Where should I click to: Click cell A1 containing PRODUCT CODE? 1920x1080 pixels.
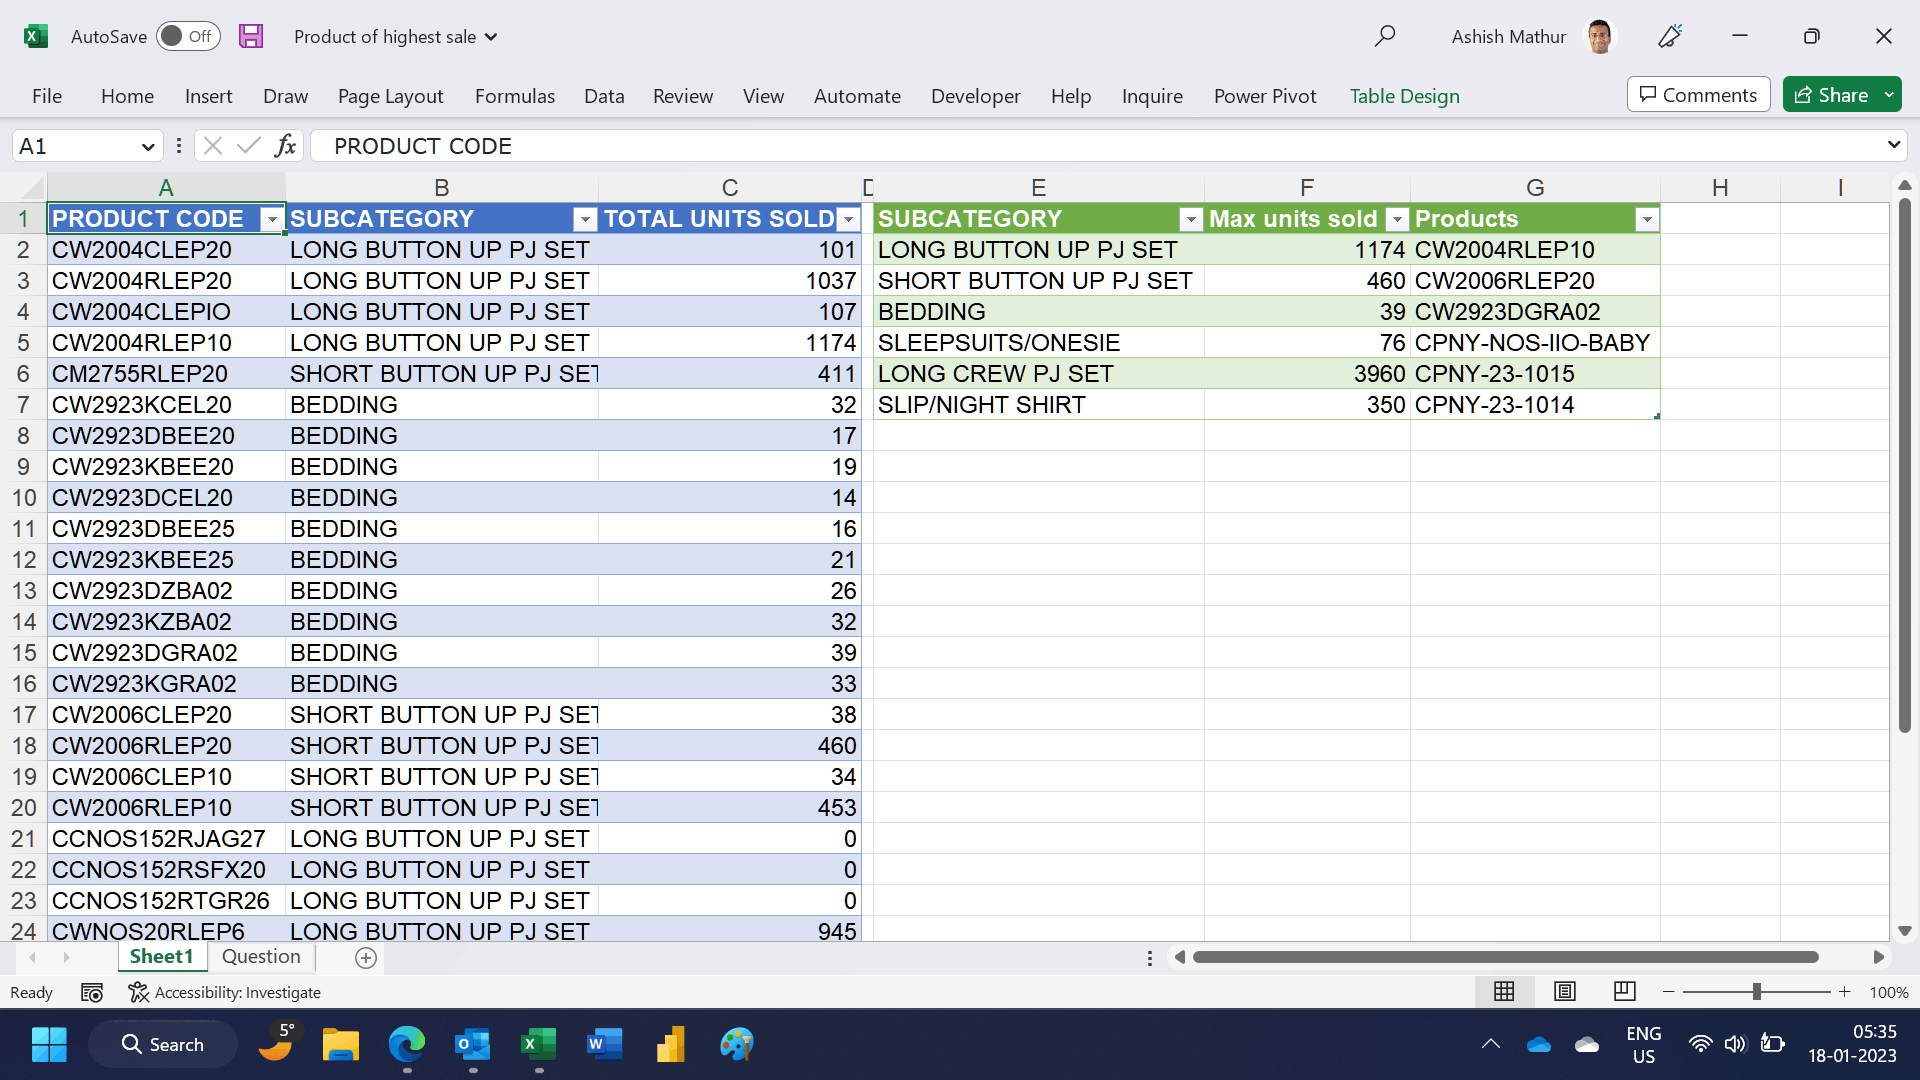coord(165,218)
